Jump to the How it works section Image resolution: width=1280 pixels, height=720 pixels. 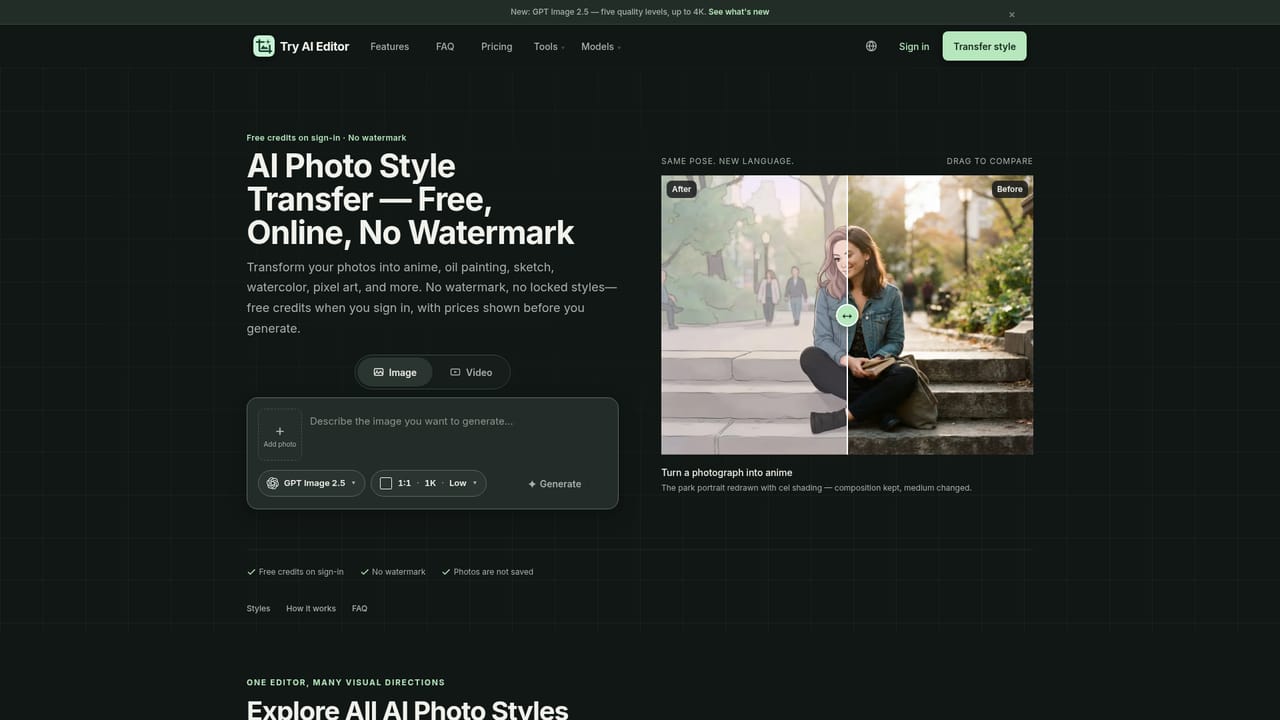coord(311,608)
